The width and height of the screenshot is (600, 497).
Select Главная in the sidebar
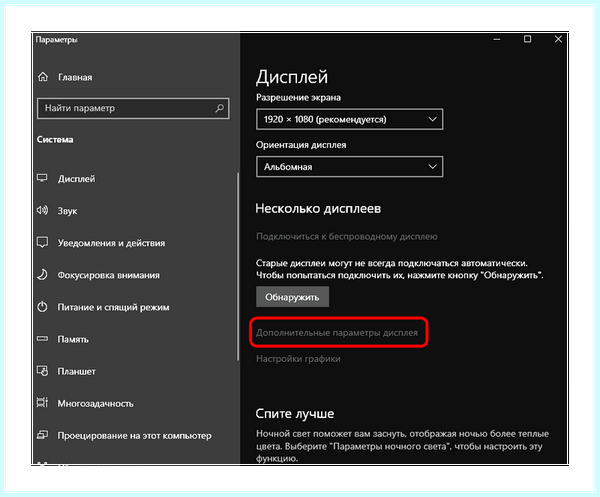75,77
